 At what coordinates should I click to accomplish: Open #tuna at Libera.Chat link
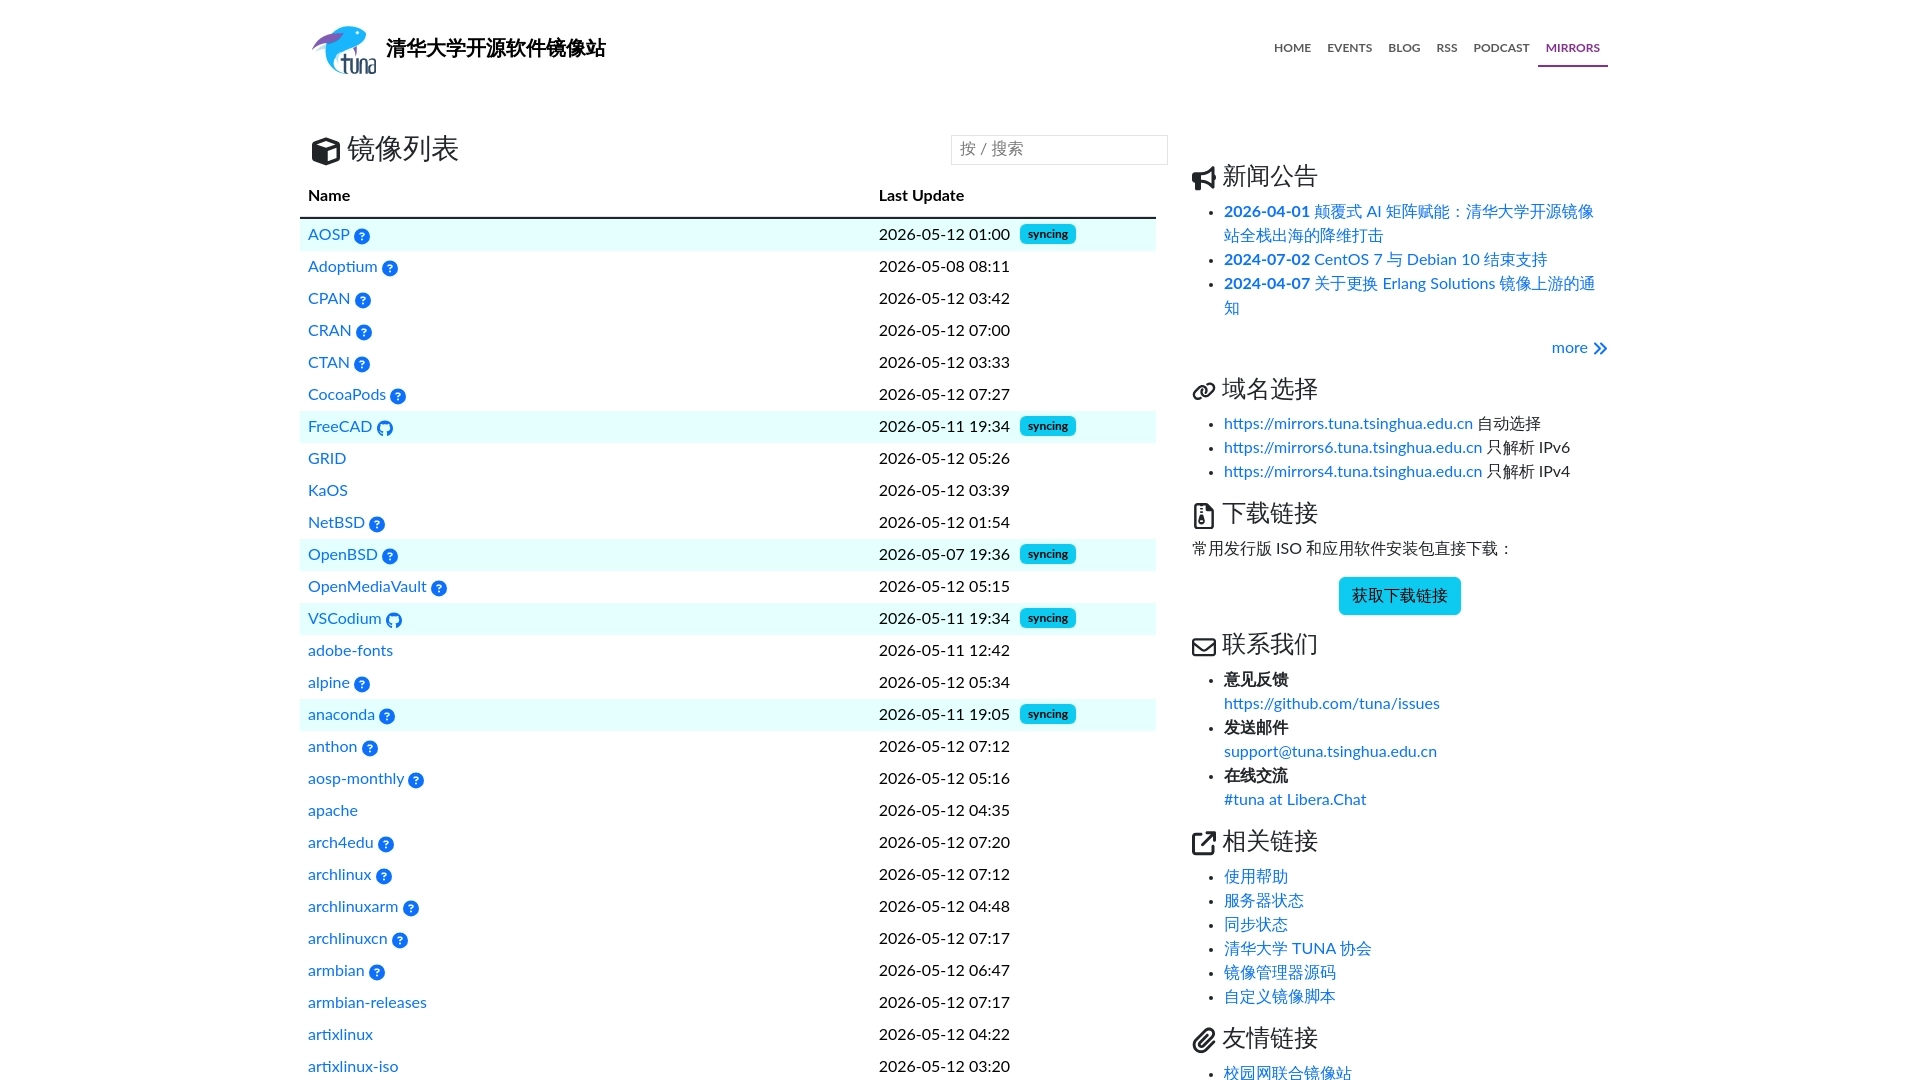(1294, 800)
